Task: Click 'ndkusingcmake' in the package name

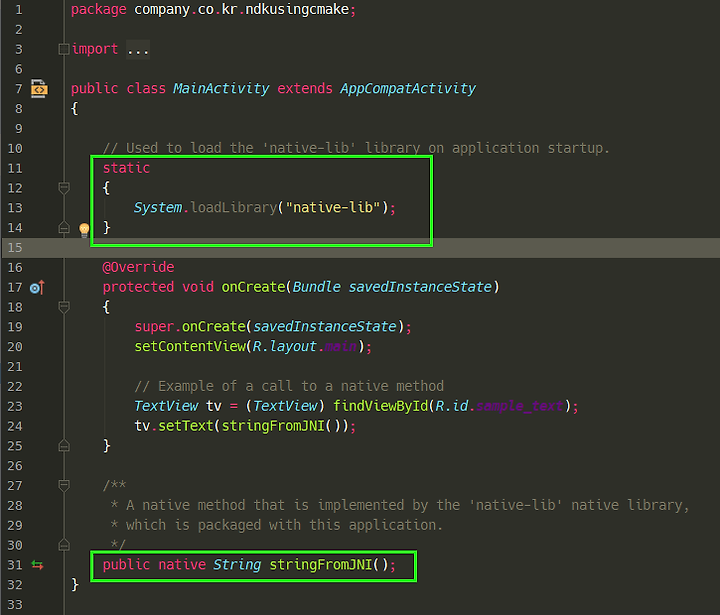Action: [x=297, y=10]
